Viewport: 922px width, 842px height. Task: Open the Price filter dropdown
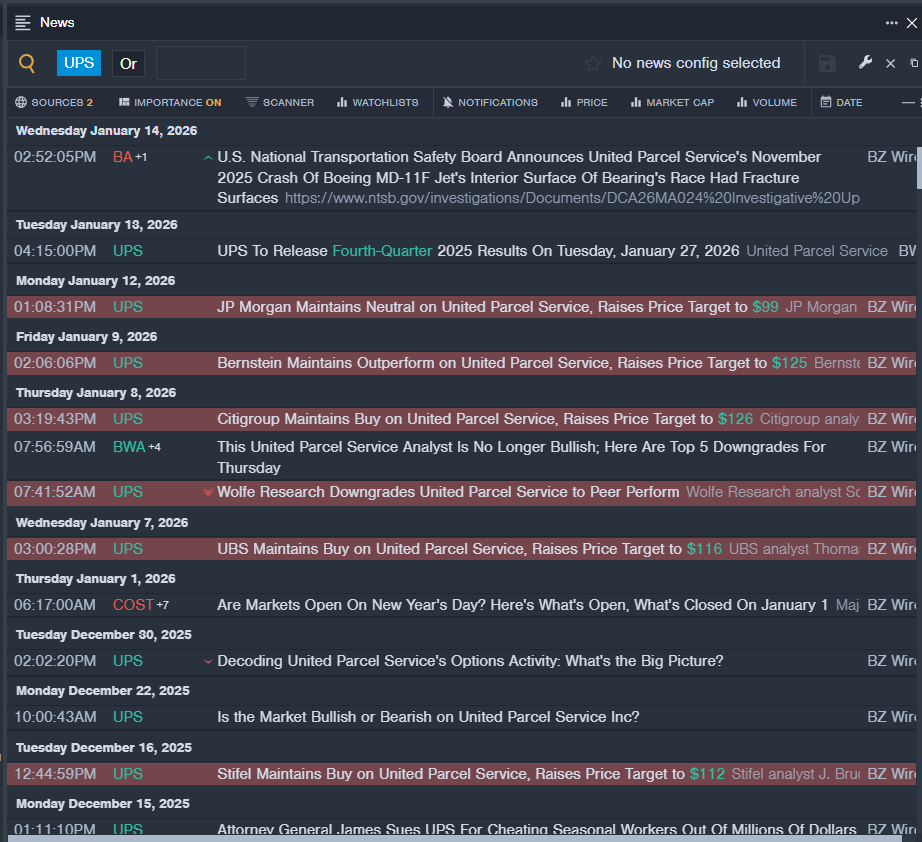pos(584,102)
